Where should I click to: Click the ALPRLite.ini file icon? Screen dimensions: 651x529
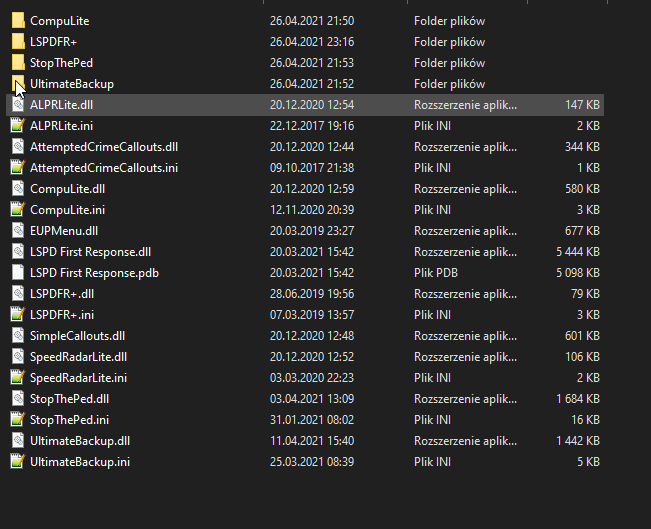pyautogui.click(x=17, y=125)
